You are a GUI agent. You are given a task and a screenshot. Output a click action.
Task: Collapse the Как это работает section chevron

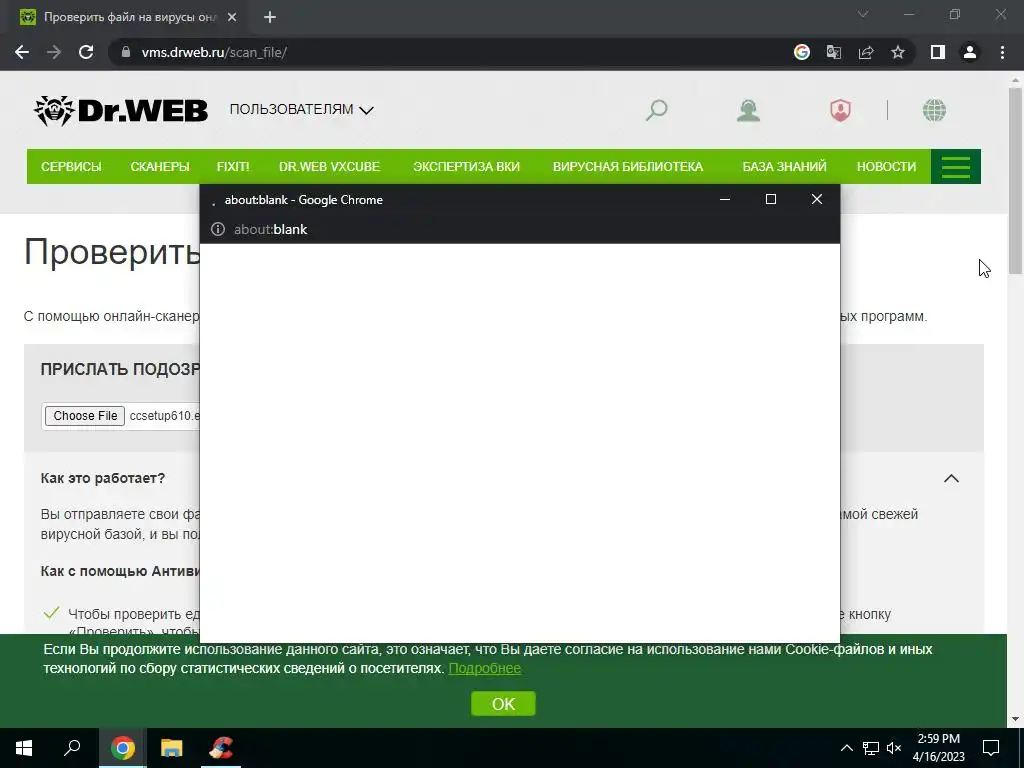(x=952, y=479)
